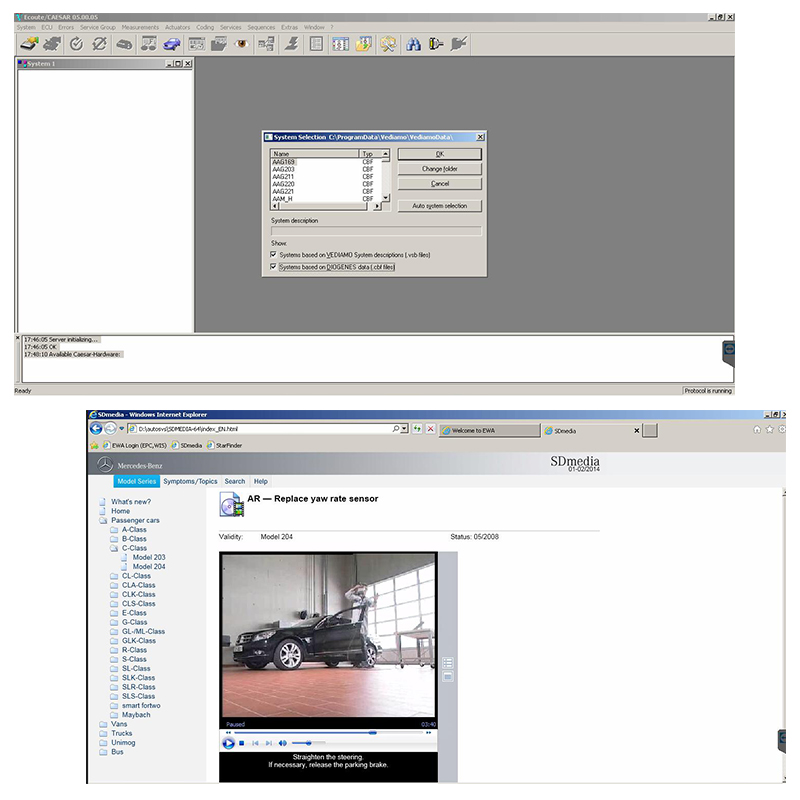This screenshot has height=800, width=800.
Task: Mute the video with the speaker icon
Action: [283, 743]
